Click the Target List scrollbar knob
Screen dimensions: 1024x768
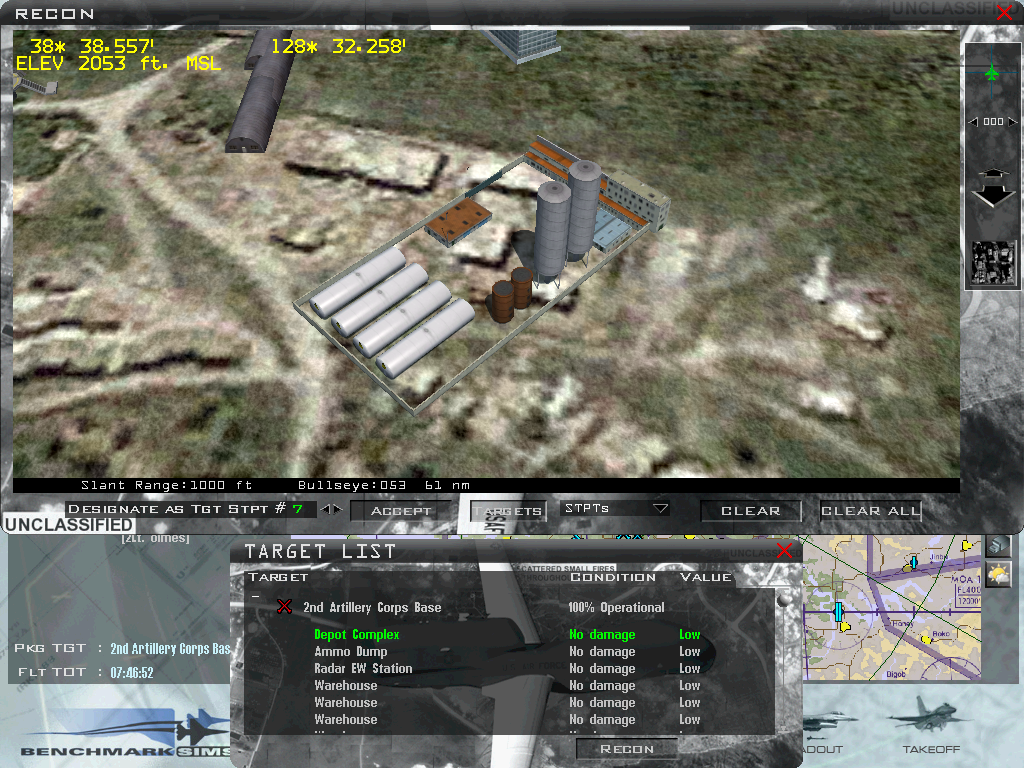(784, 598)
